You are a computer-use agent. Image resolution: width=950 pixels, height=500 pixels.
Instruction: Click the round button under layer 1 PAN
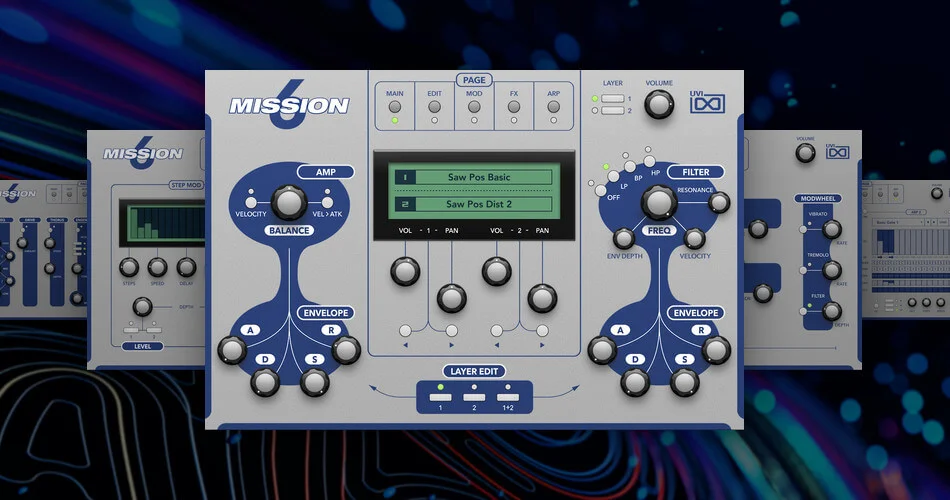pos(451,330)
